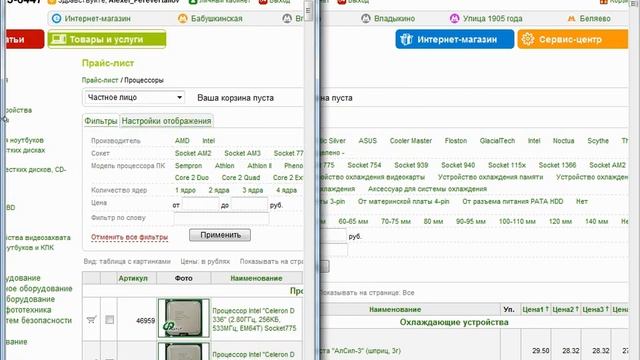Focus the price 'от' input field
This screenshot has height=360, width=640.
coord(200,204)
